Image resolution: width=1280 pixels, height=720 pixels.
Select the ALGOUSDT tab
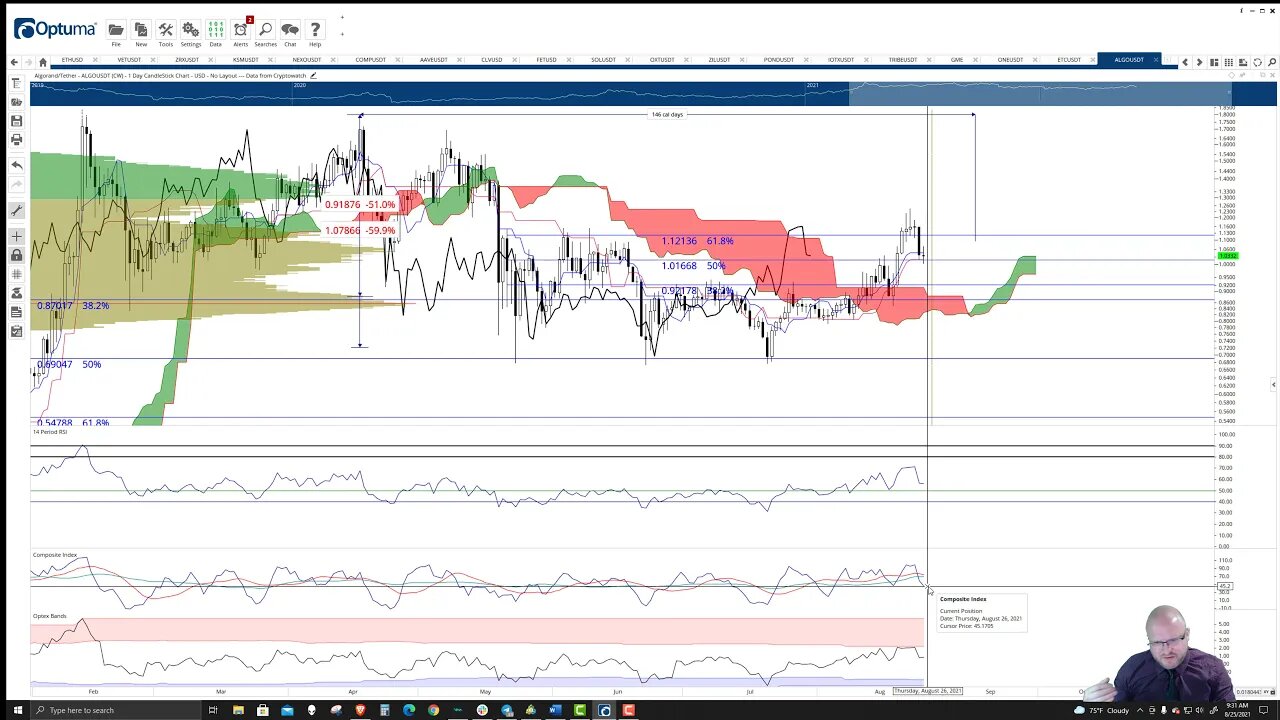(x=1129, y=60)
